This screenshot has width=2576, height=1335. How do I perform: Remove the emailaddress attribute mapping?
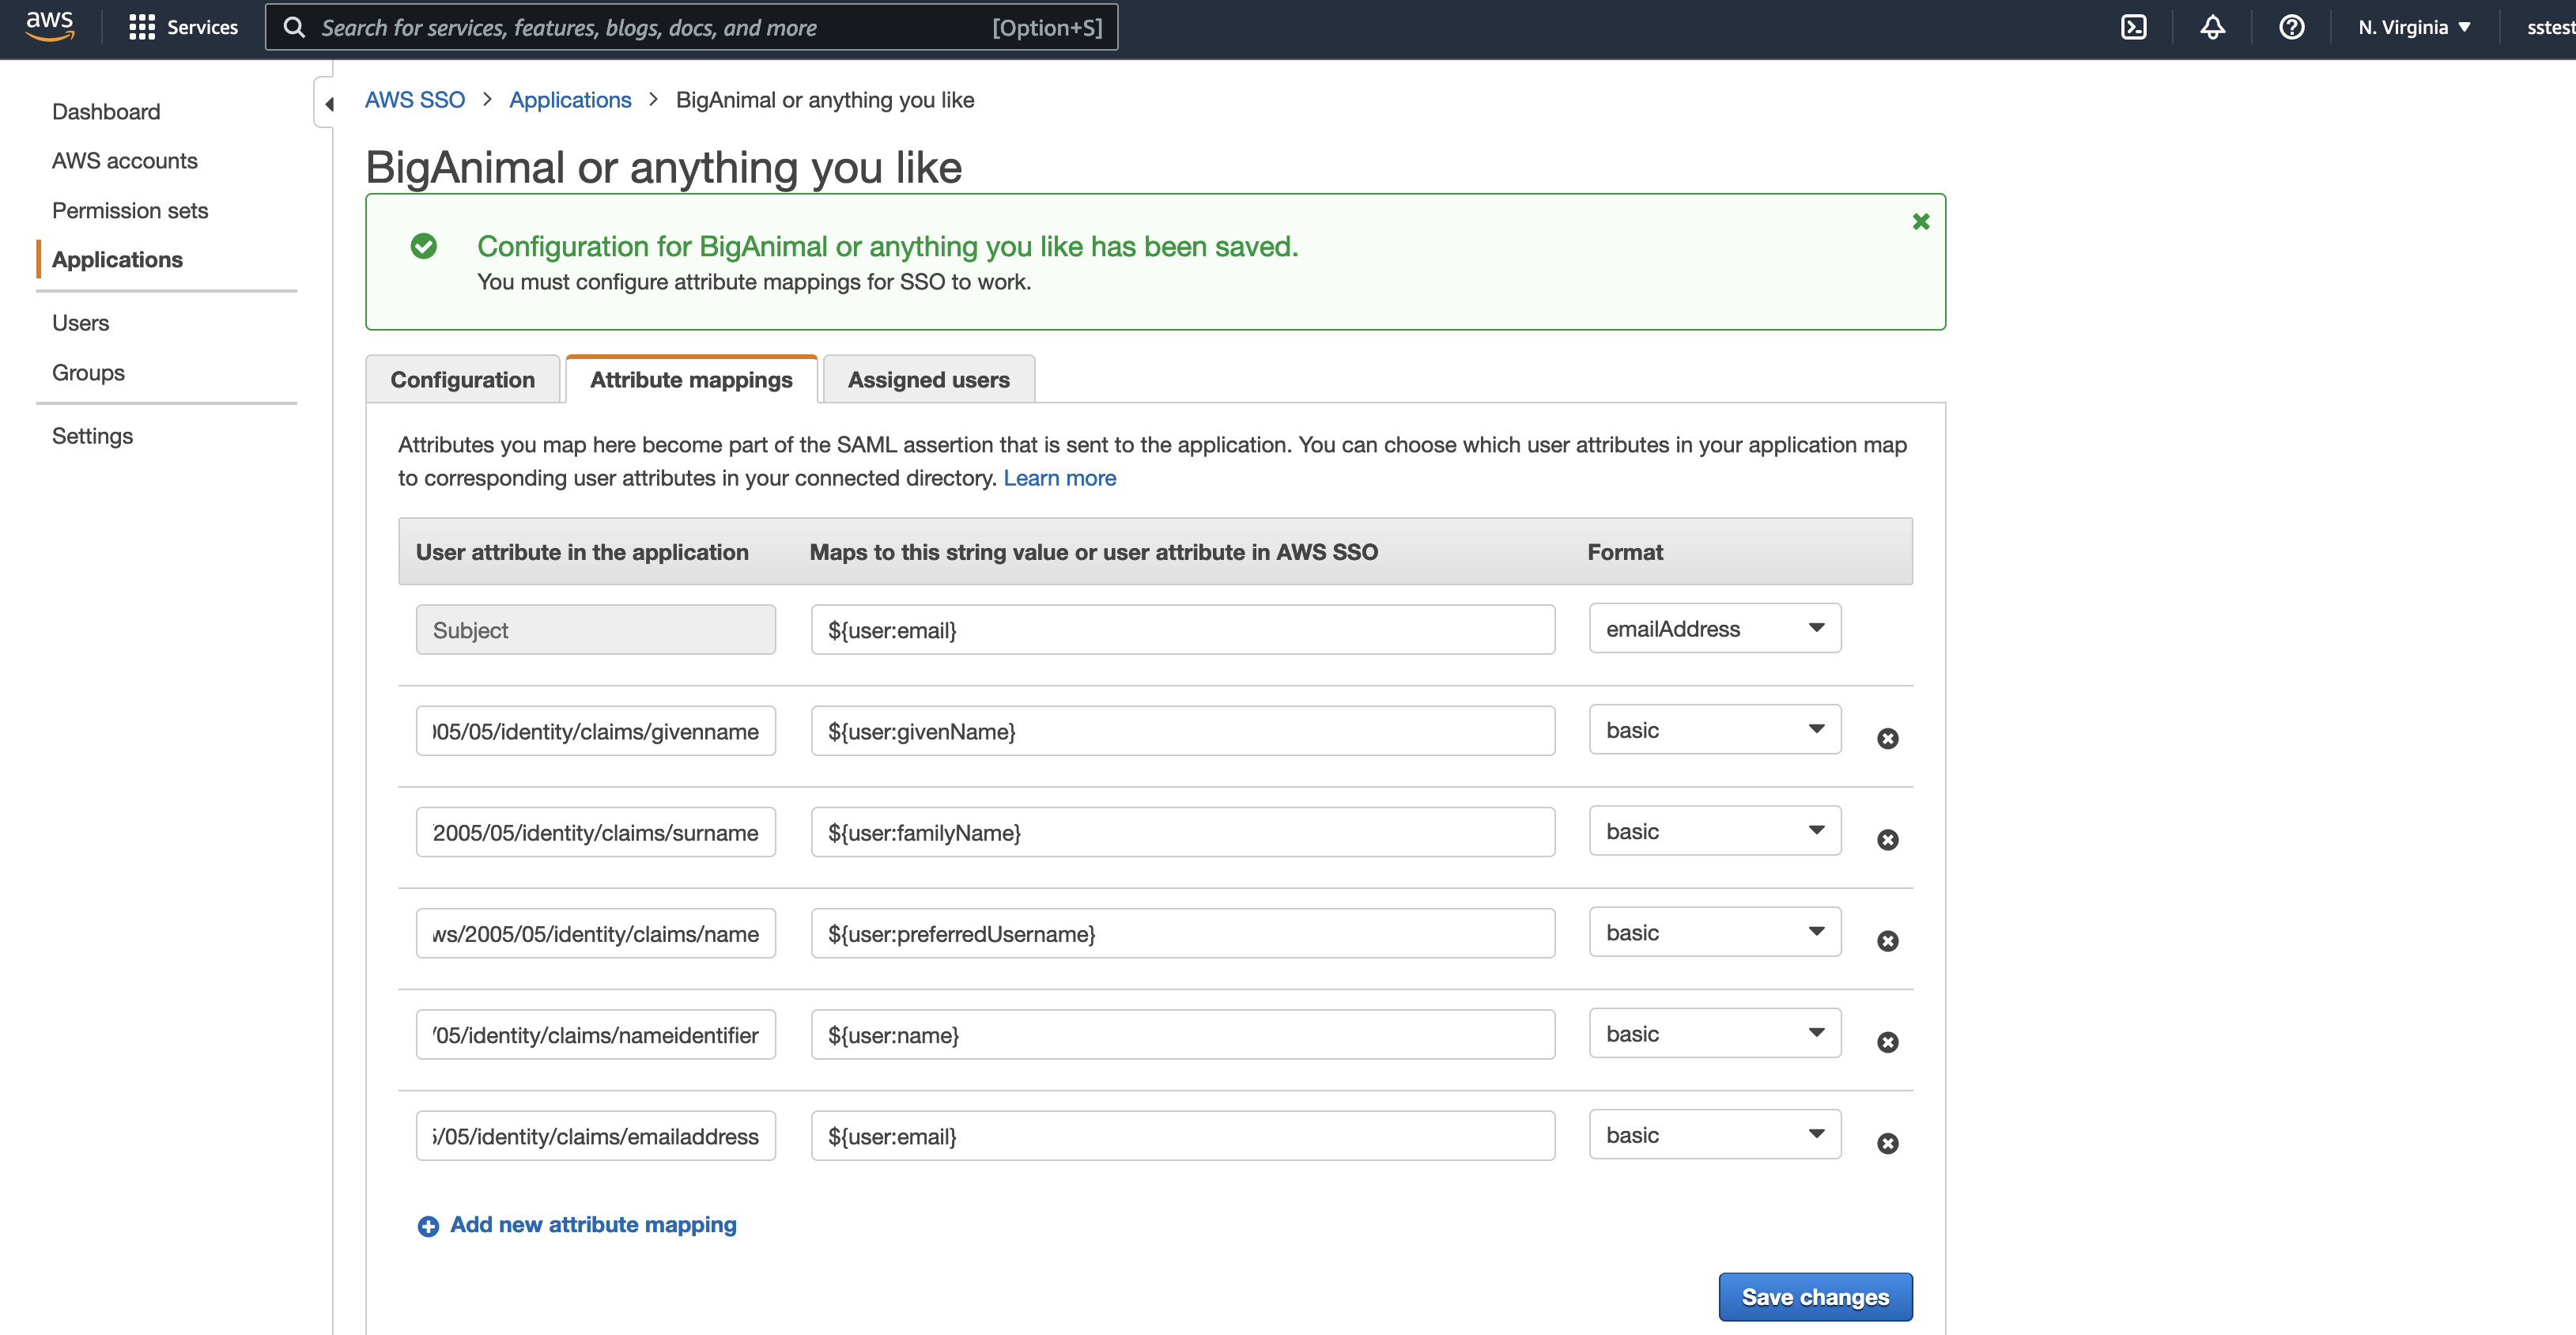click(x=1887, y=1143)
